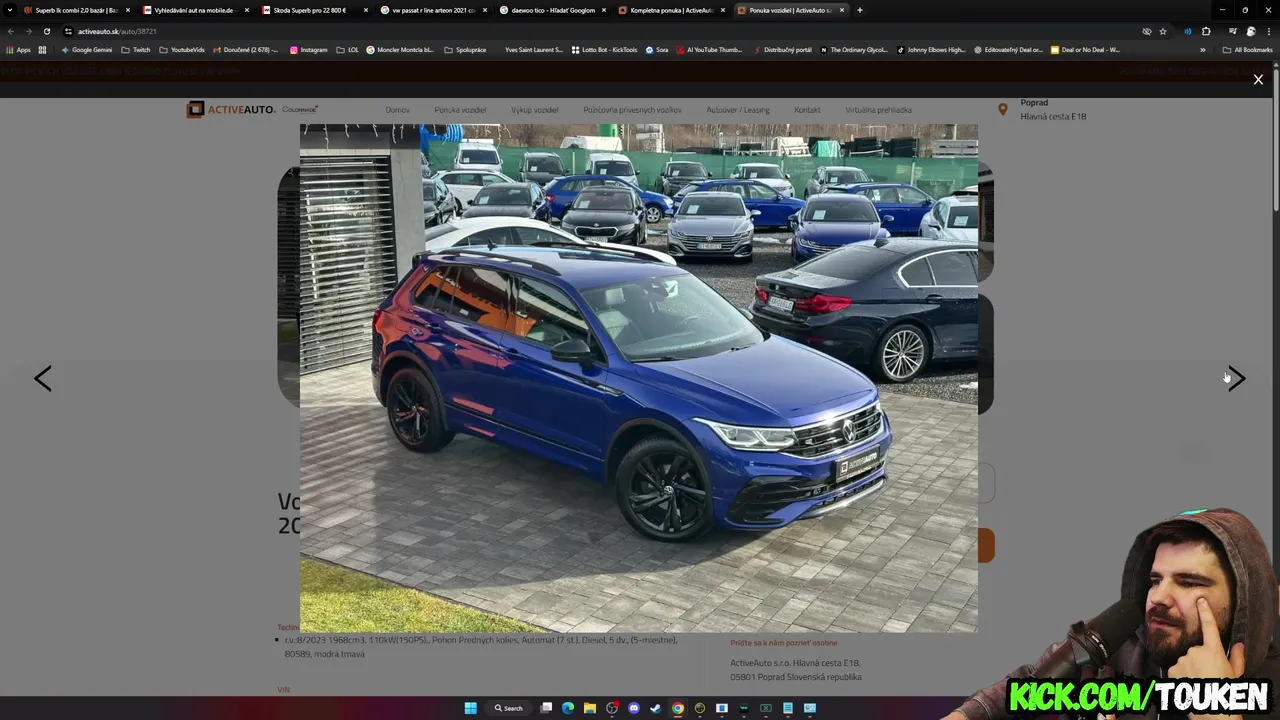This screenshot has height=720, width=1280.
Task: Open Chrome tab search dropdown
Action: (10, 10)
